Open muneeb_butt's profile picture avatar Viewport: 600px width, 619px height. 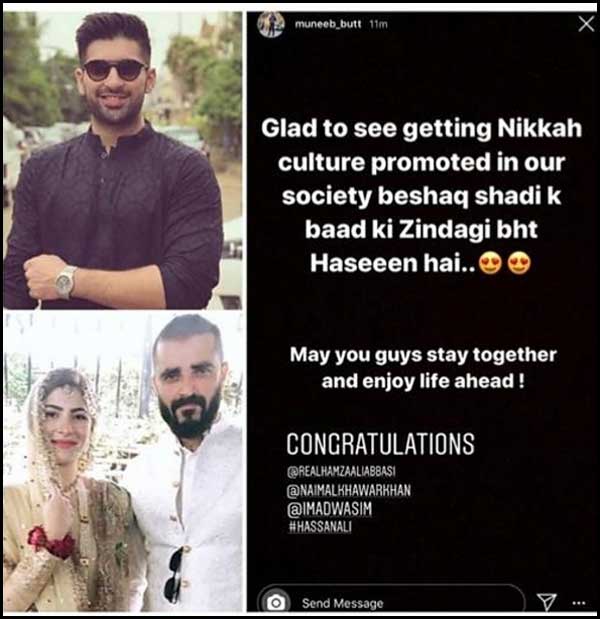[270, 24]
